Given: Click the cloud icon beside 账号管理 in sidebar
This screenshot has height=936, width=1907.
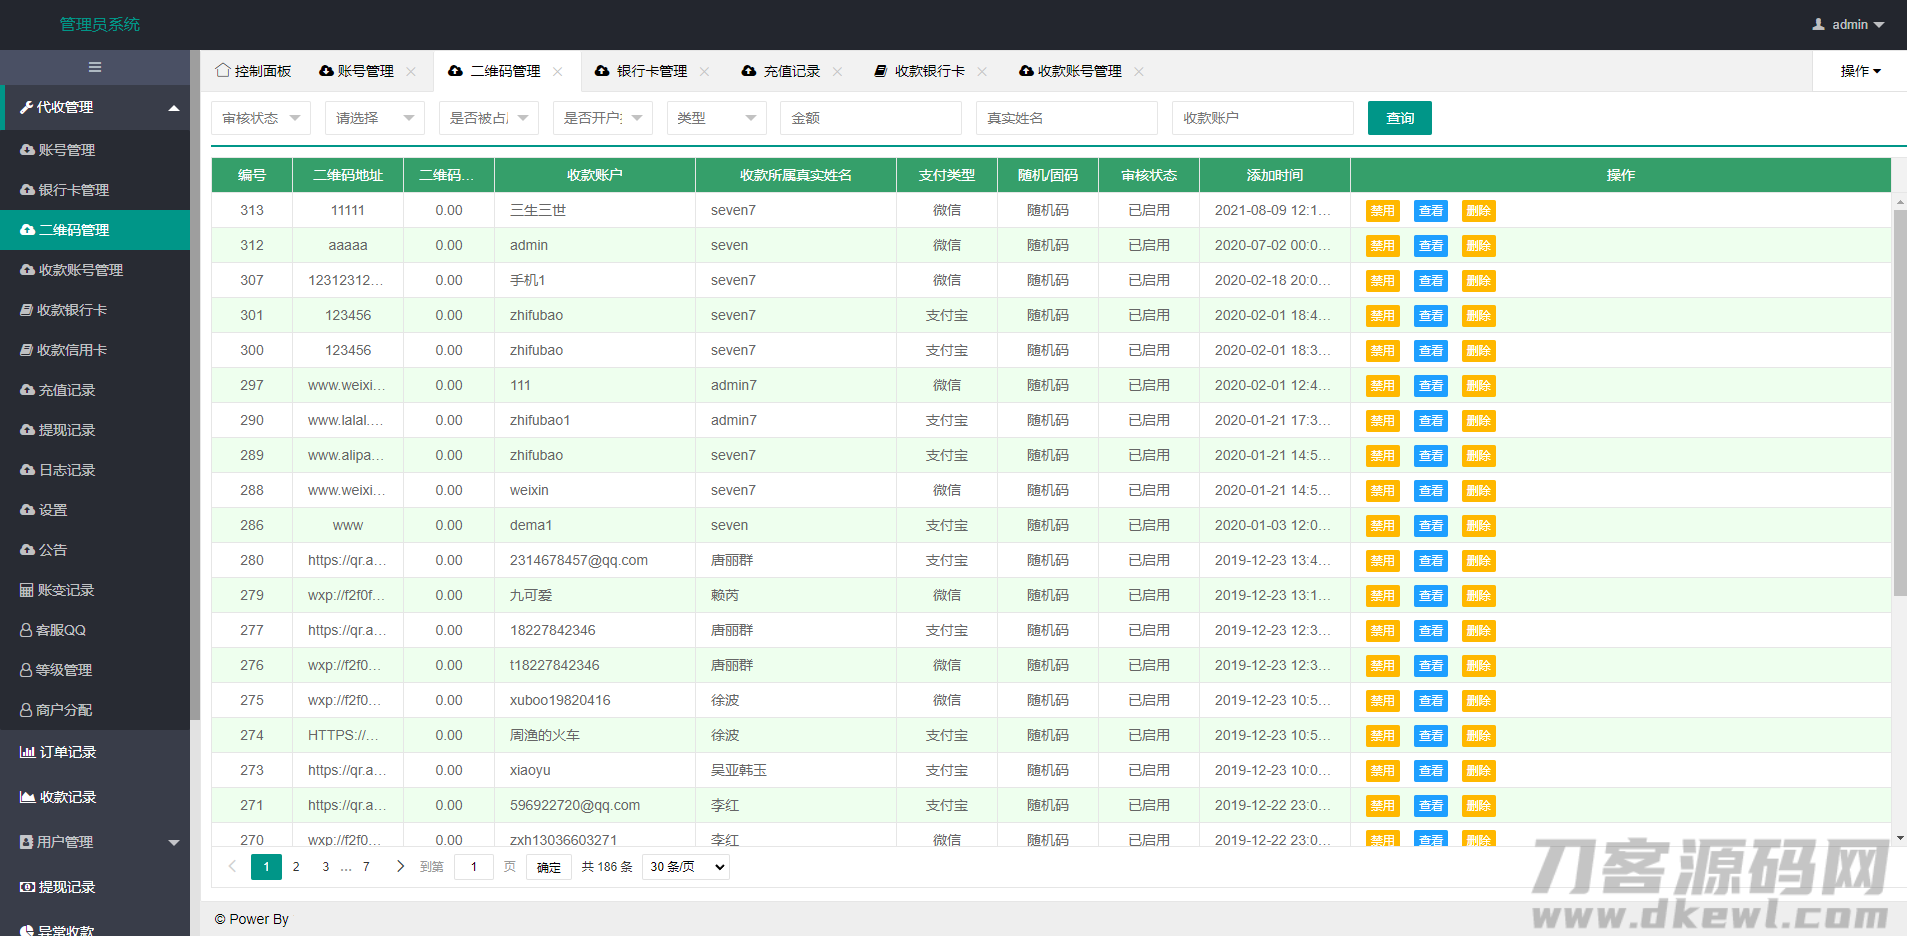Looking at the screenshot, I should (27, 150).
